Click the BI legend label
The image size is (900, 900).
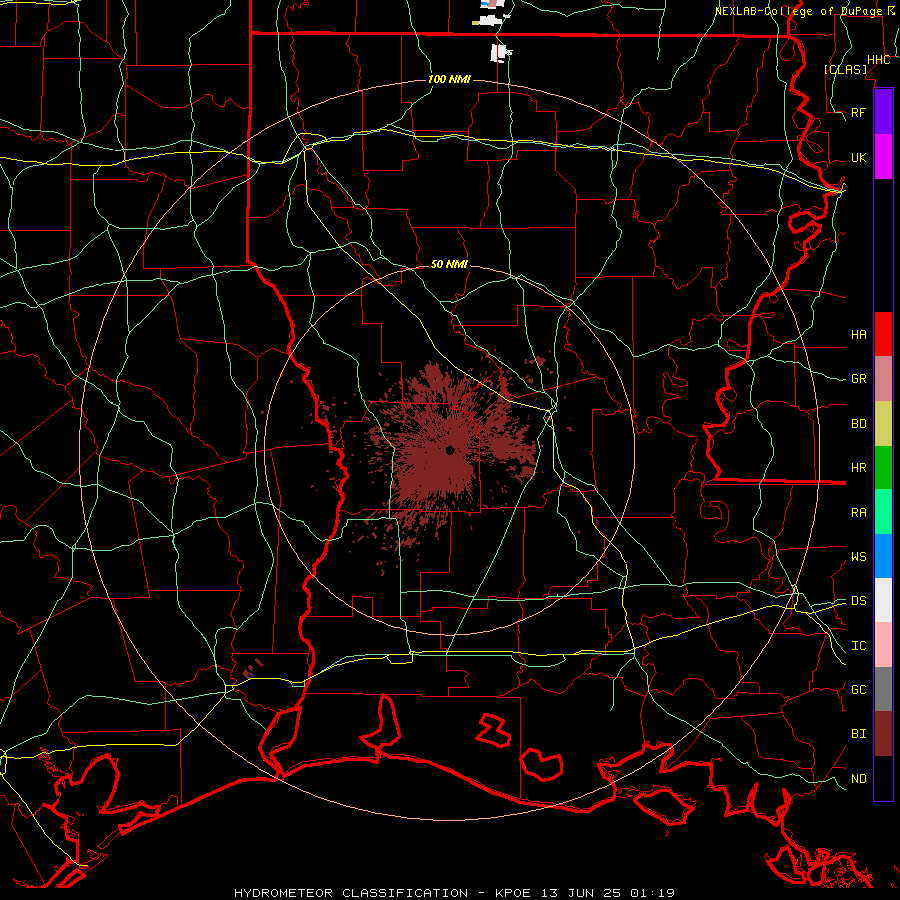click(x=859, y=734)
